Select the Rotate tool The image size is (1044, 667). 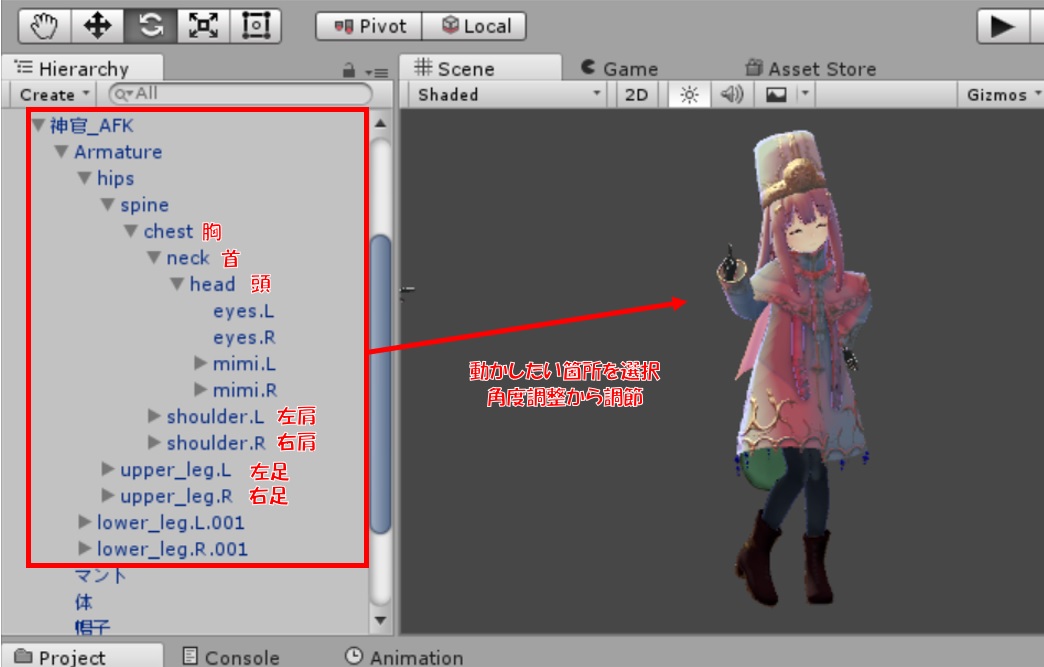[150, 26]
